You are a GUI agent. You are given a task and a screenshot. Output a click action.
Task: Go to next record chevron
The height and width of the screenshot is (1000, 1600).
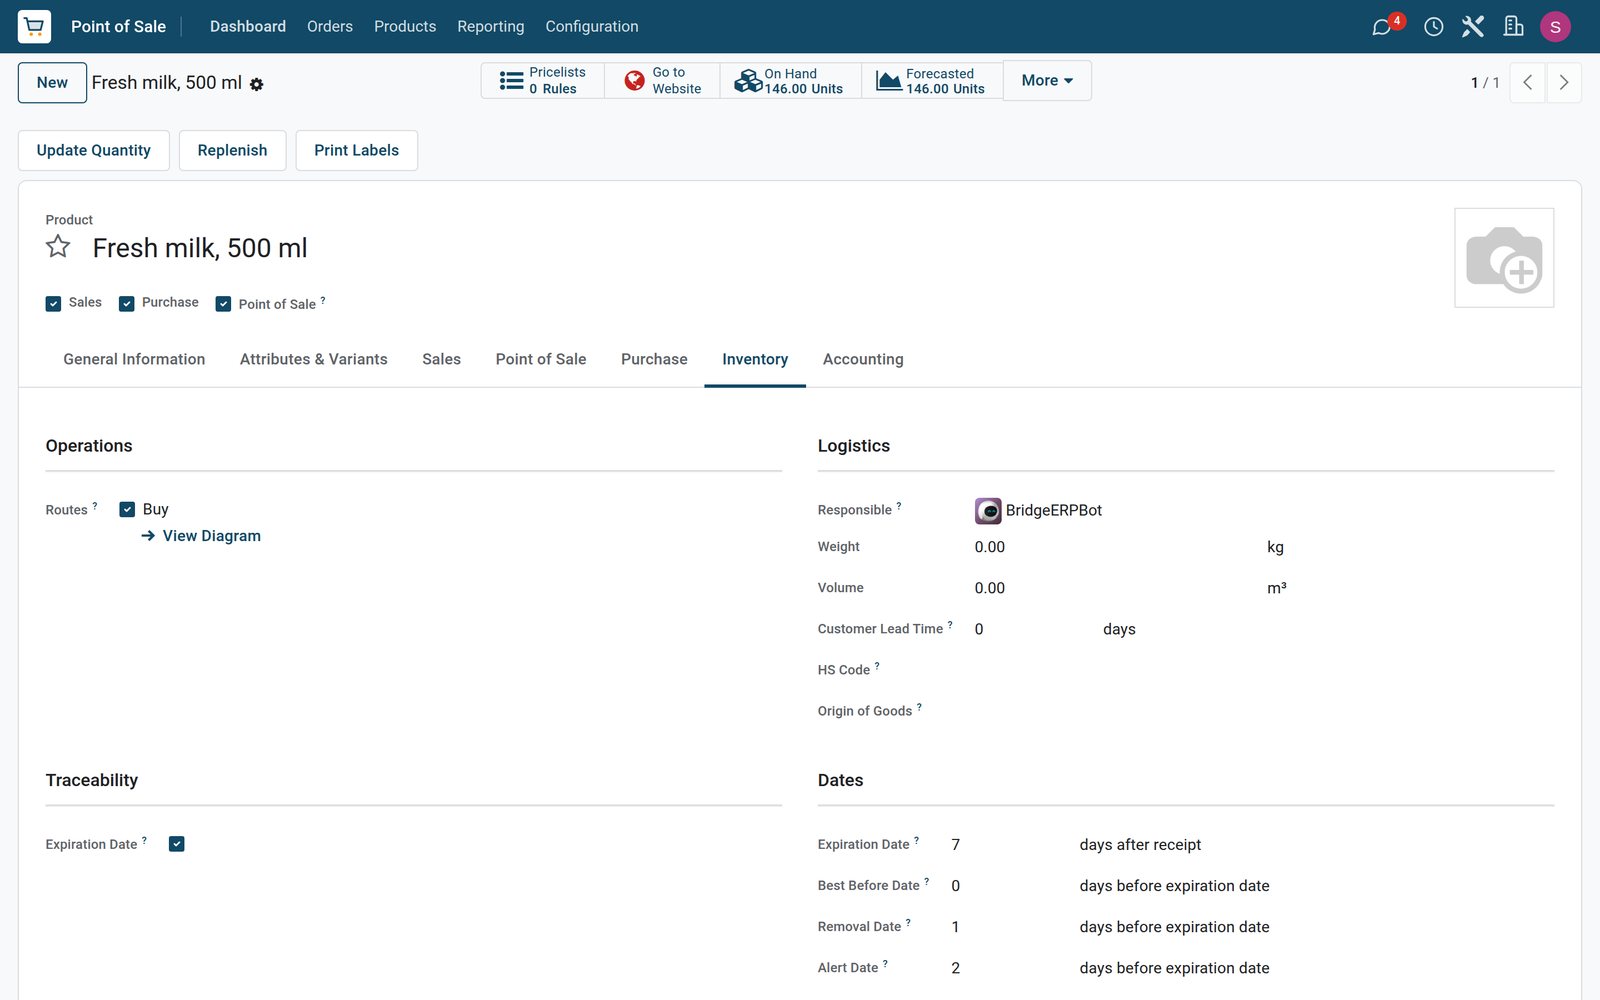point(1564,83)
